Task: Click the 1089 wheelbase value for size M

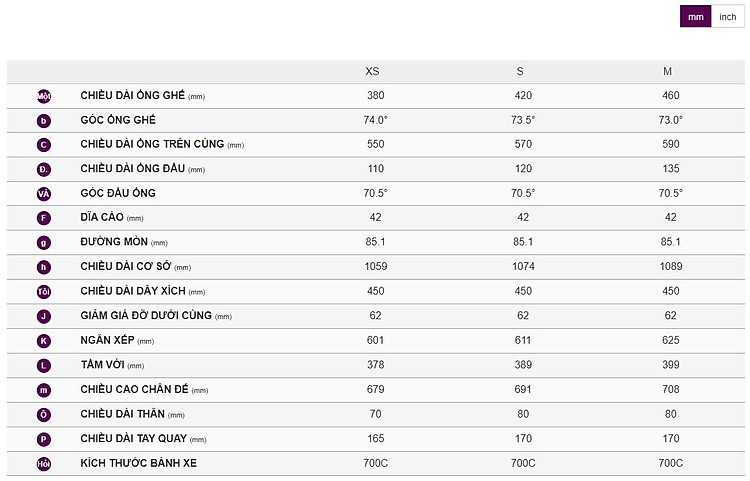Action: tap(671, 266)
